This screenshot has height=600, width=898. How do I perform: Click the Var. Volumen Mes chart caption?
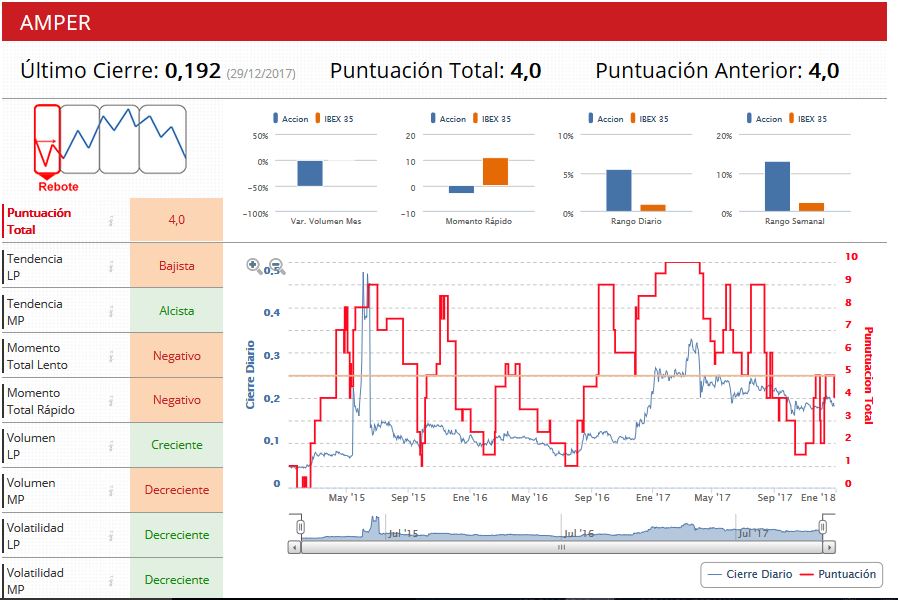point(326,222)
